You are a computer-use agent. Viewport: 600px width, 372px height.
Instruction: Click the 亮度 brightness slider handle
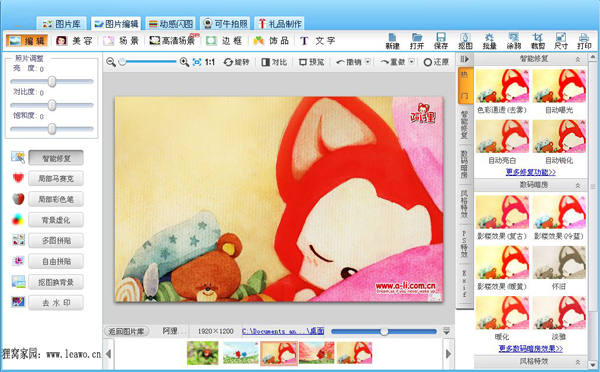point(52,81)
